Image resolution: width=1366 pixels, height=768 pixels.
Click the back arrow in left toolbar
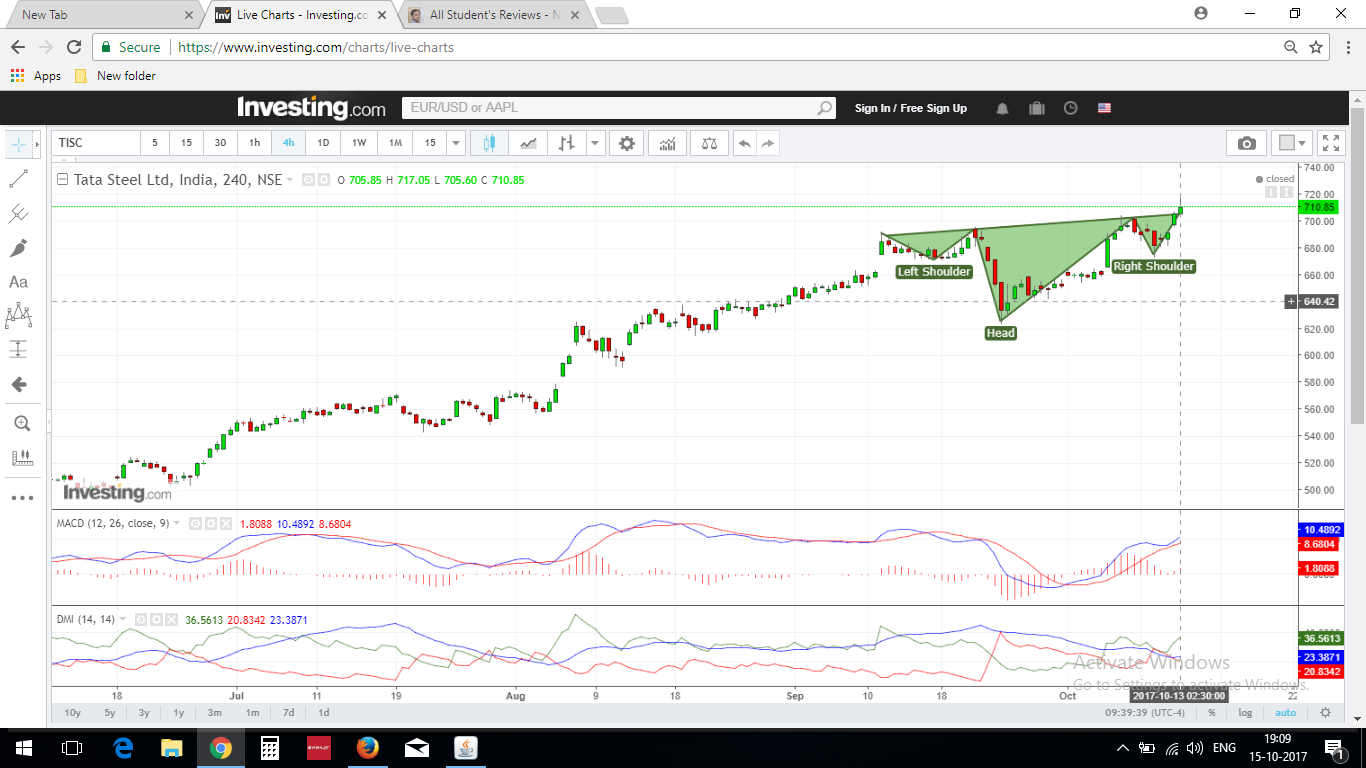click(19, 385)
